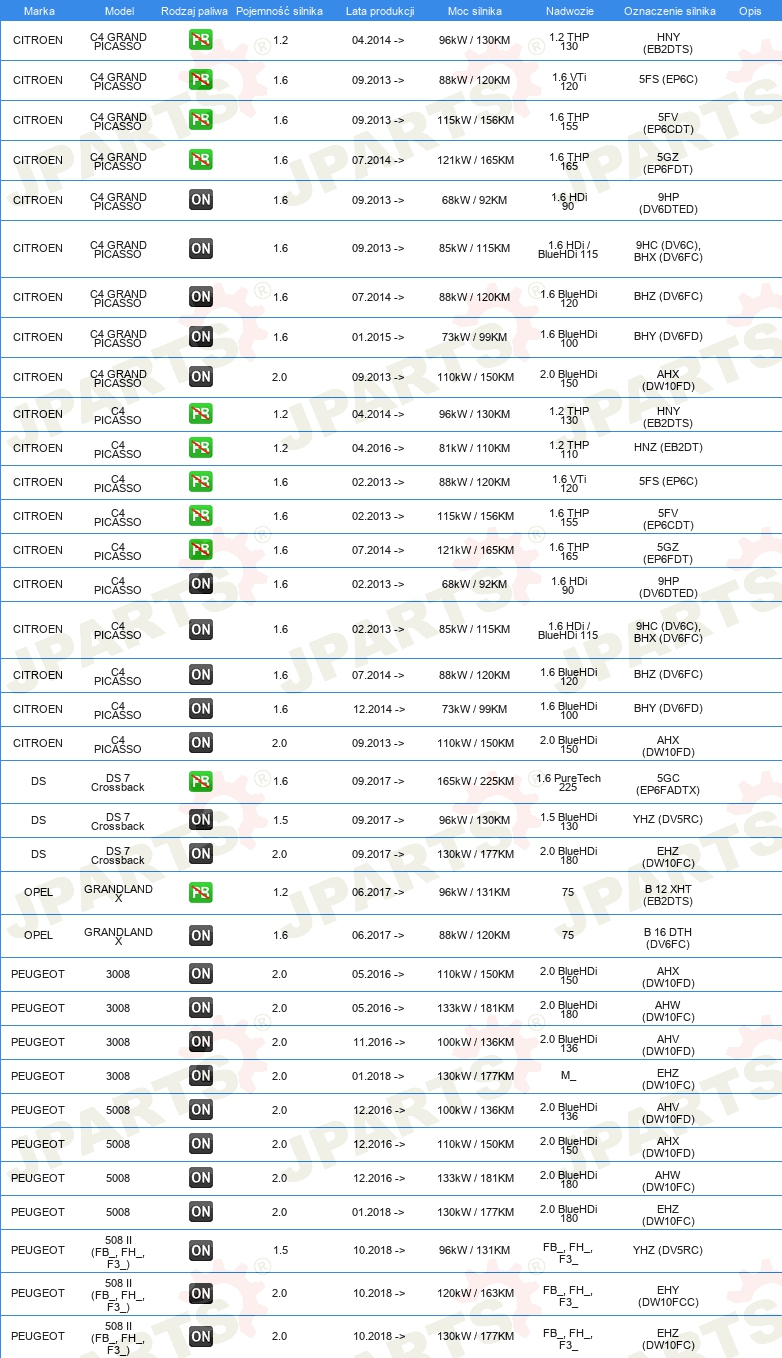Click PEUGEOT in the 120kW/163KM row
This screenshot has width=782, height=1358.
[38, 1293]
